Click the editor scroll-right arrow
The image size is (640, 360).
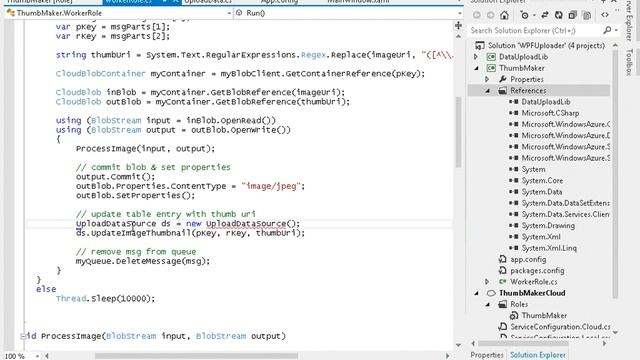coord(448,356)
